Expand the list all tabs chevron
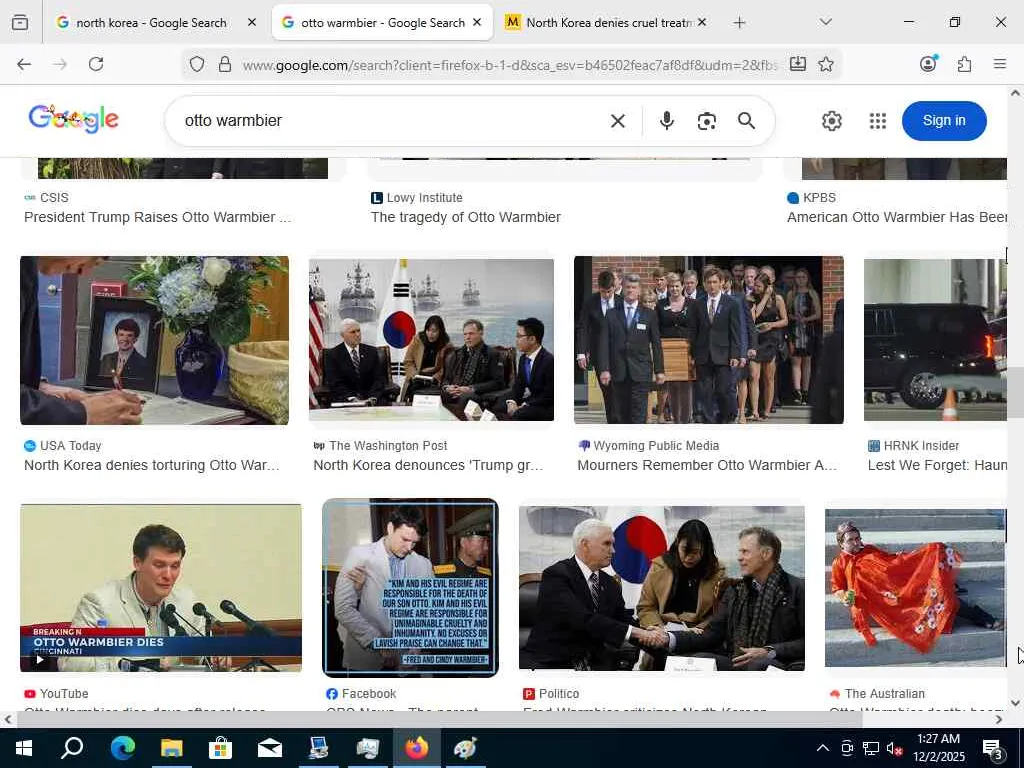 pyautogui.click(x=825, y=22)
